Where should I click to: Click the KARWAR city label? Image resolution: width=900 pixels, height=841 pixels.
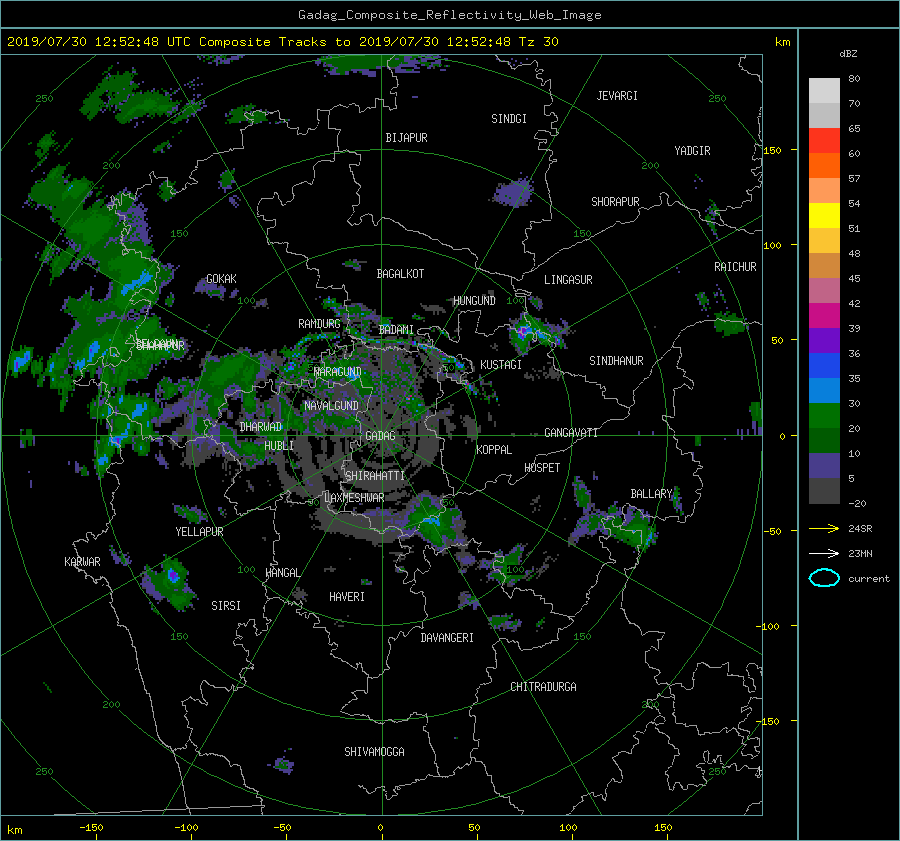click(x=82, y=562)
